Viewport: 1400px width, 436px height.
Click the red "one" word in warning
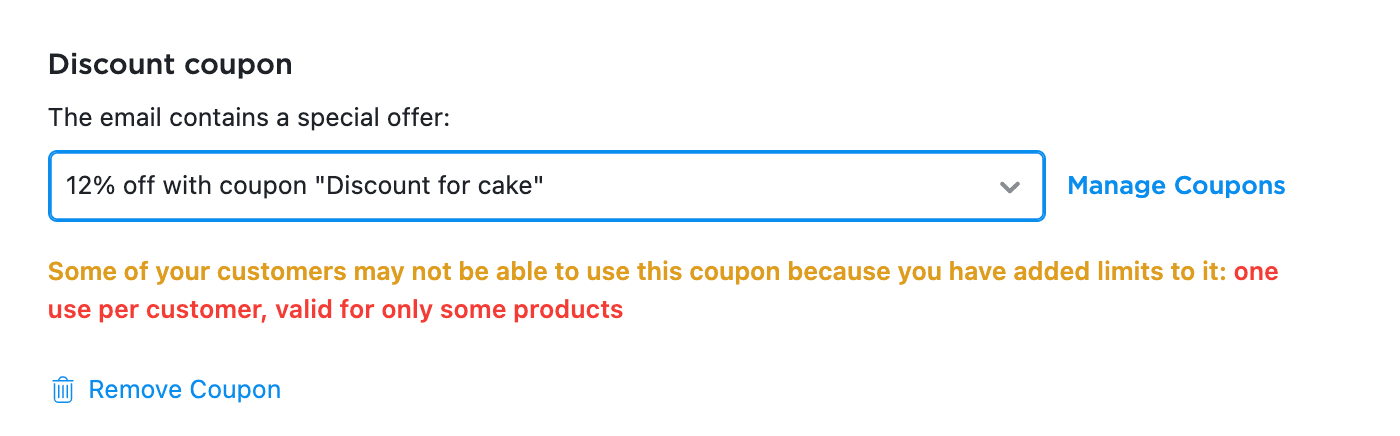click(1256, 272)
